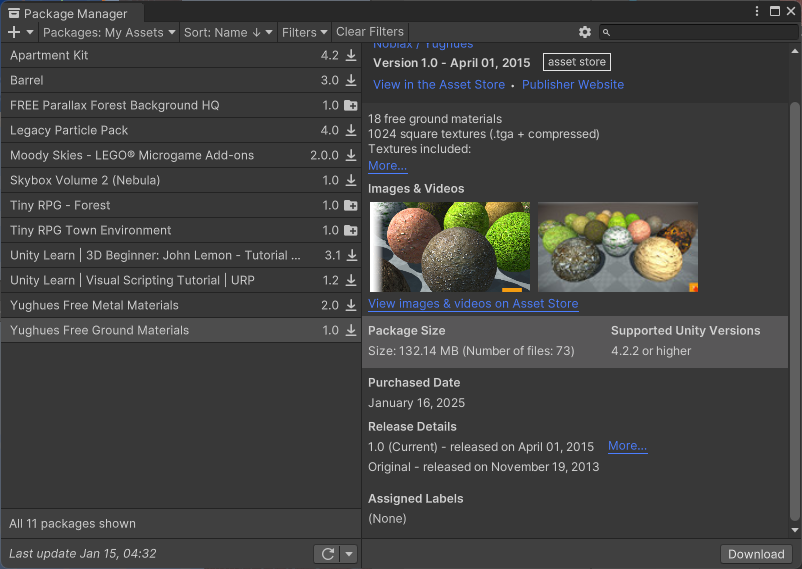The image size is (802, 569).
Task: Click the Package Manager tab icon
Action: click(x=14, y=13)
